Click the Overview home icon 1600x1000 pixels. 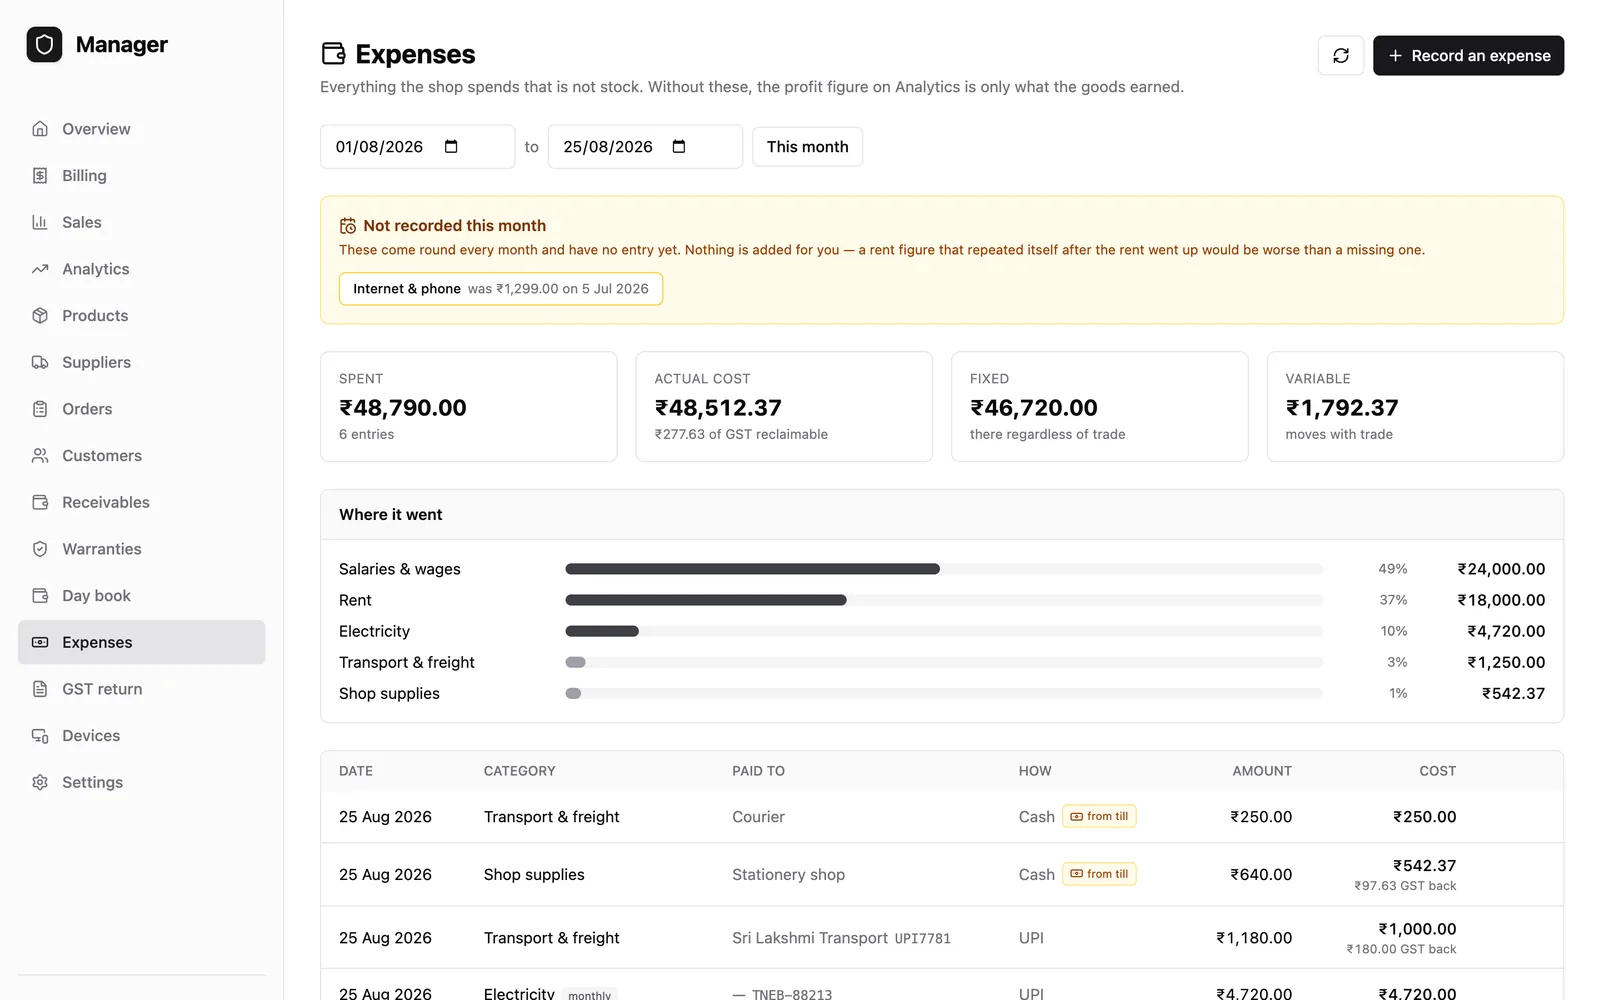[x=40, y=129]
